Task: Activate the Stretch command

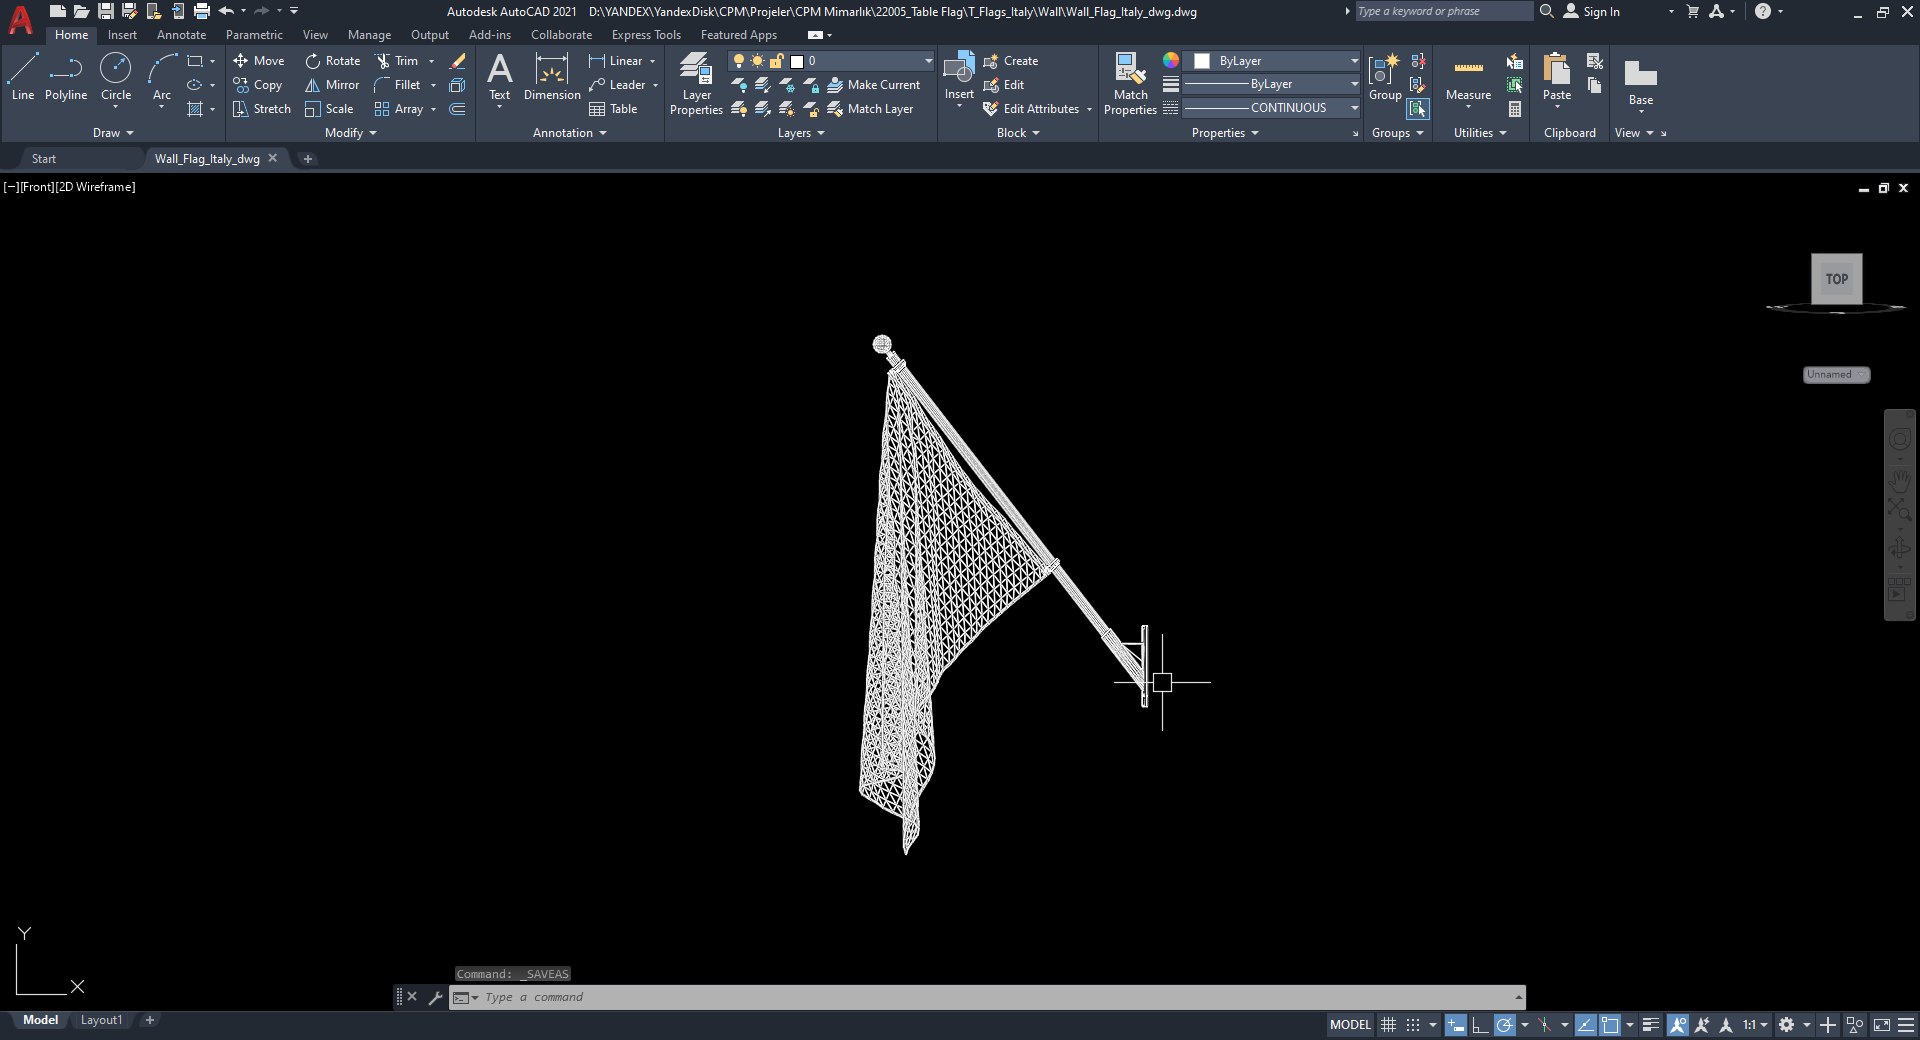Action: [262, 109]
